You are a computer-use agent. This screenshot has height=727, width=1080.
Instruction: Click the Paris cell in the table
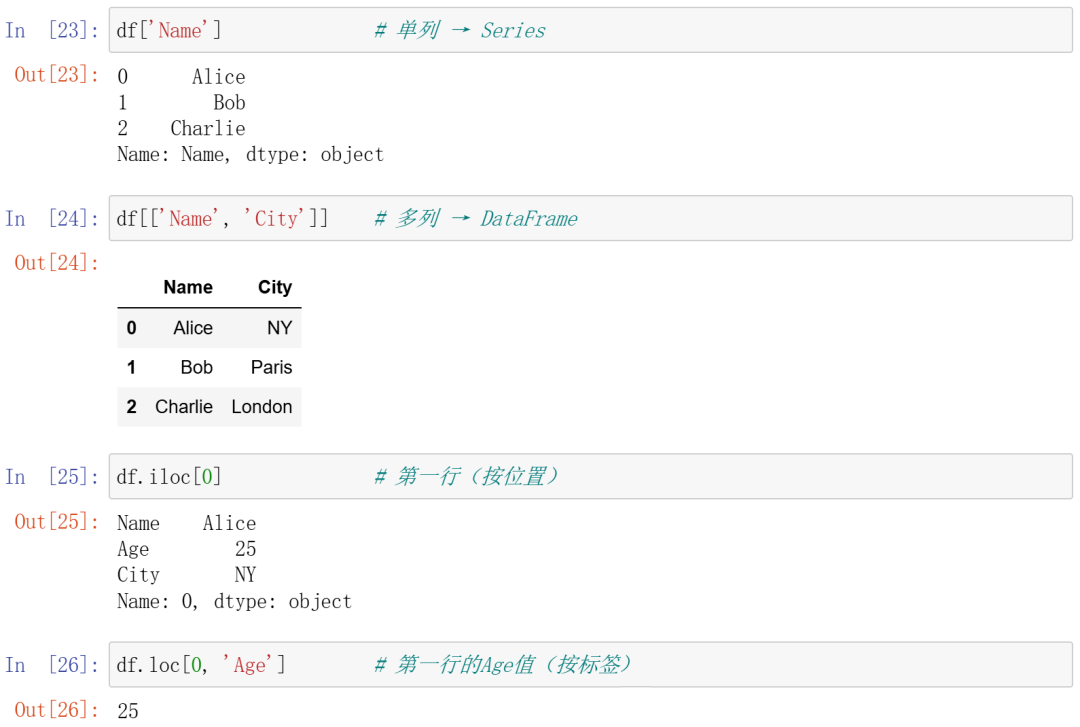coord(272,367)
